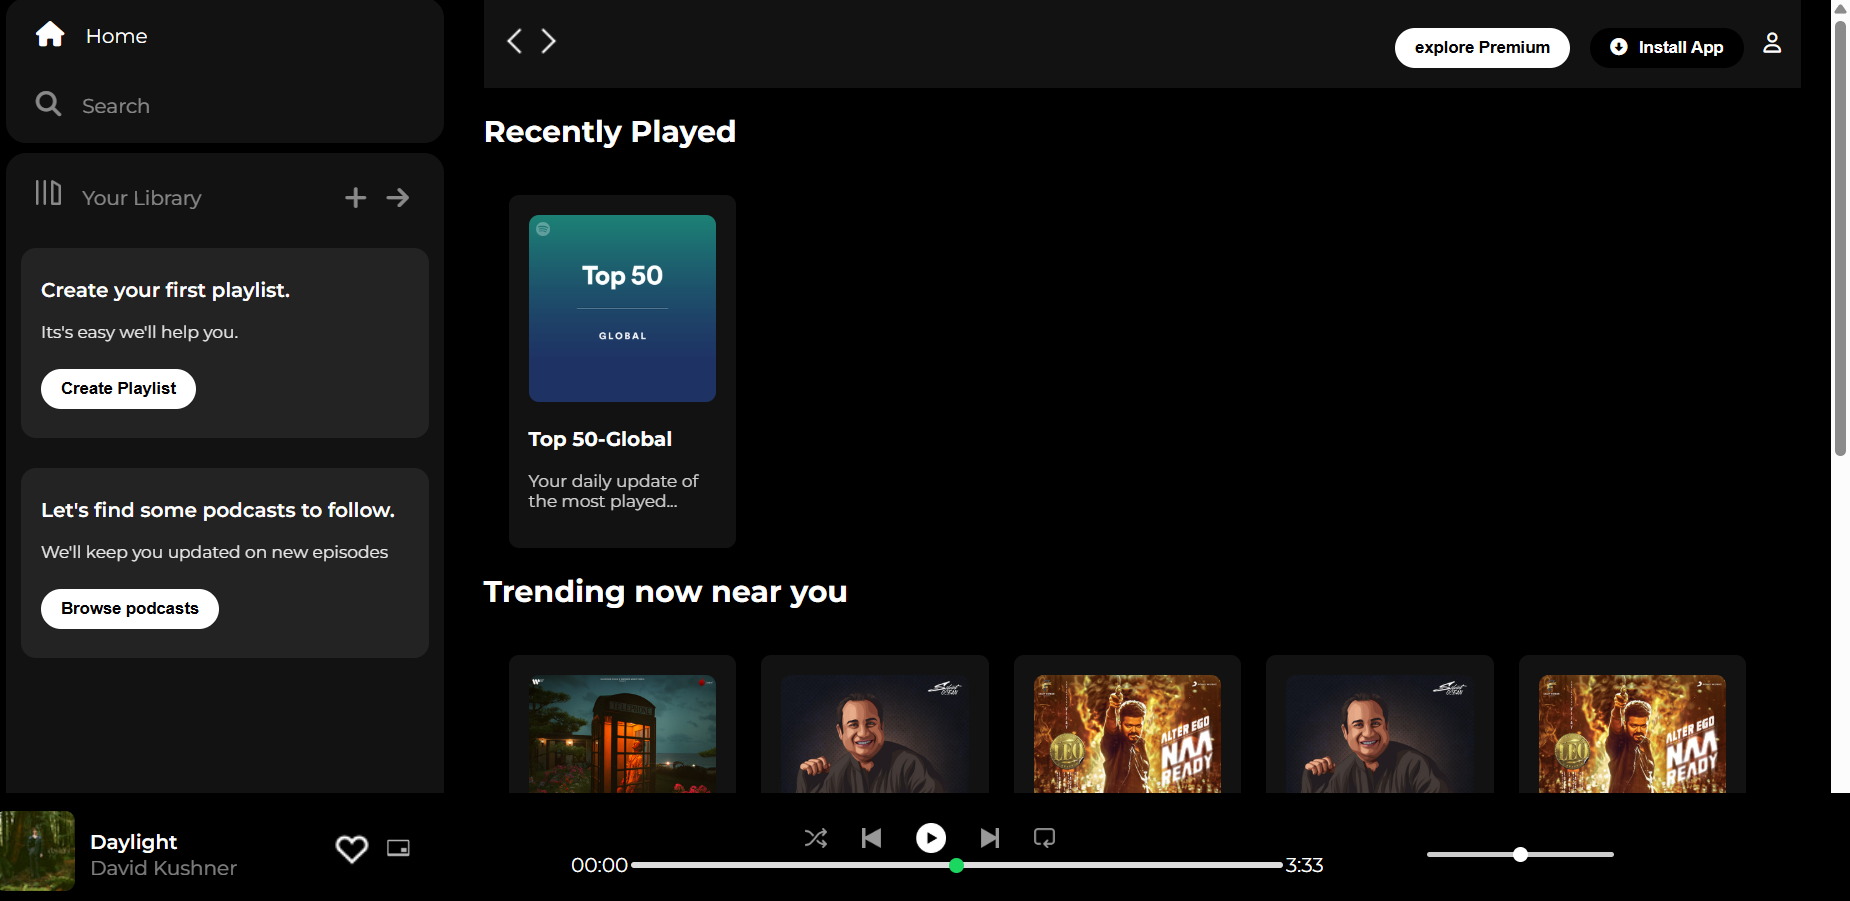This screenshot has width=1850, height=901.
Task: Toggle repeat mode
Action: coord(1044,838)
